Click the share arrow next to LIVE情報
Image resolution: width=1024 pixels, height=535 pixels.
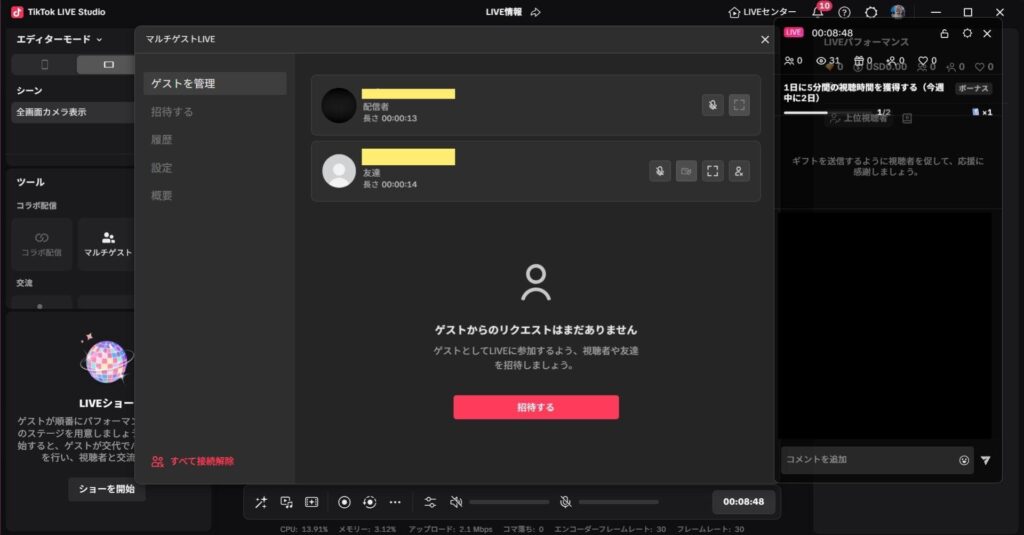pyautogui.click(x=536, y=12)
